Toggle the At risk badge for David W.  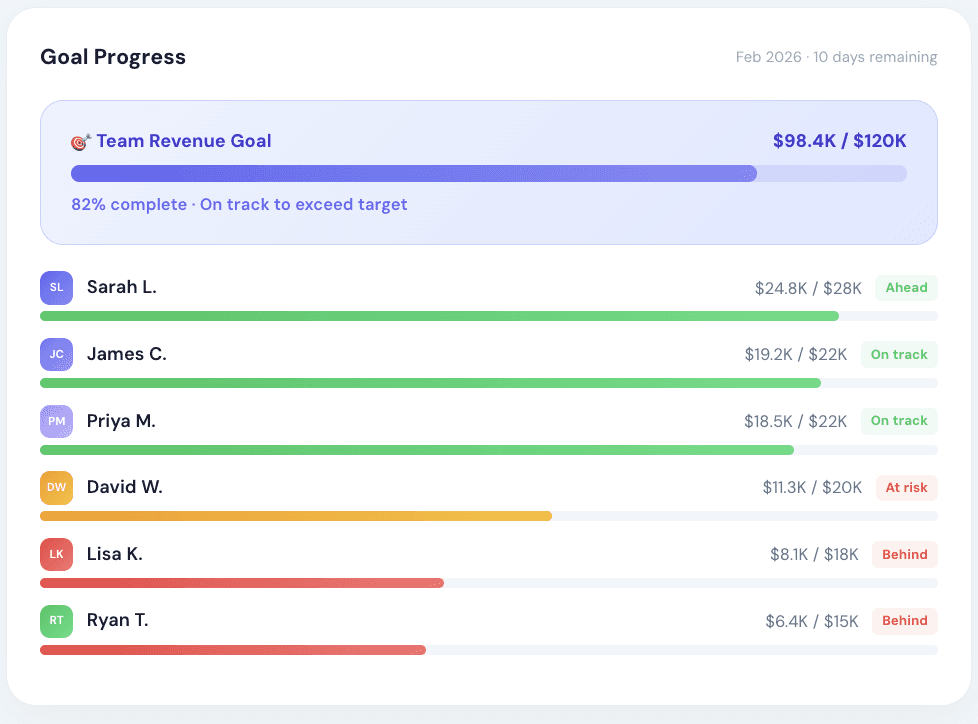click(x=906, y=487)
